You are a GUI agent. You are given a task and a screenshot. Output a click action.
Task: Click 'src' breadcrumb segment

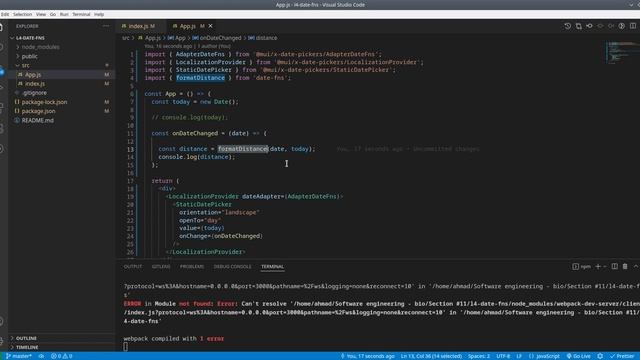point(126,38)
